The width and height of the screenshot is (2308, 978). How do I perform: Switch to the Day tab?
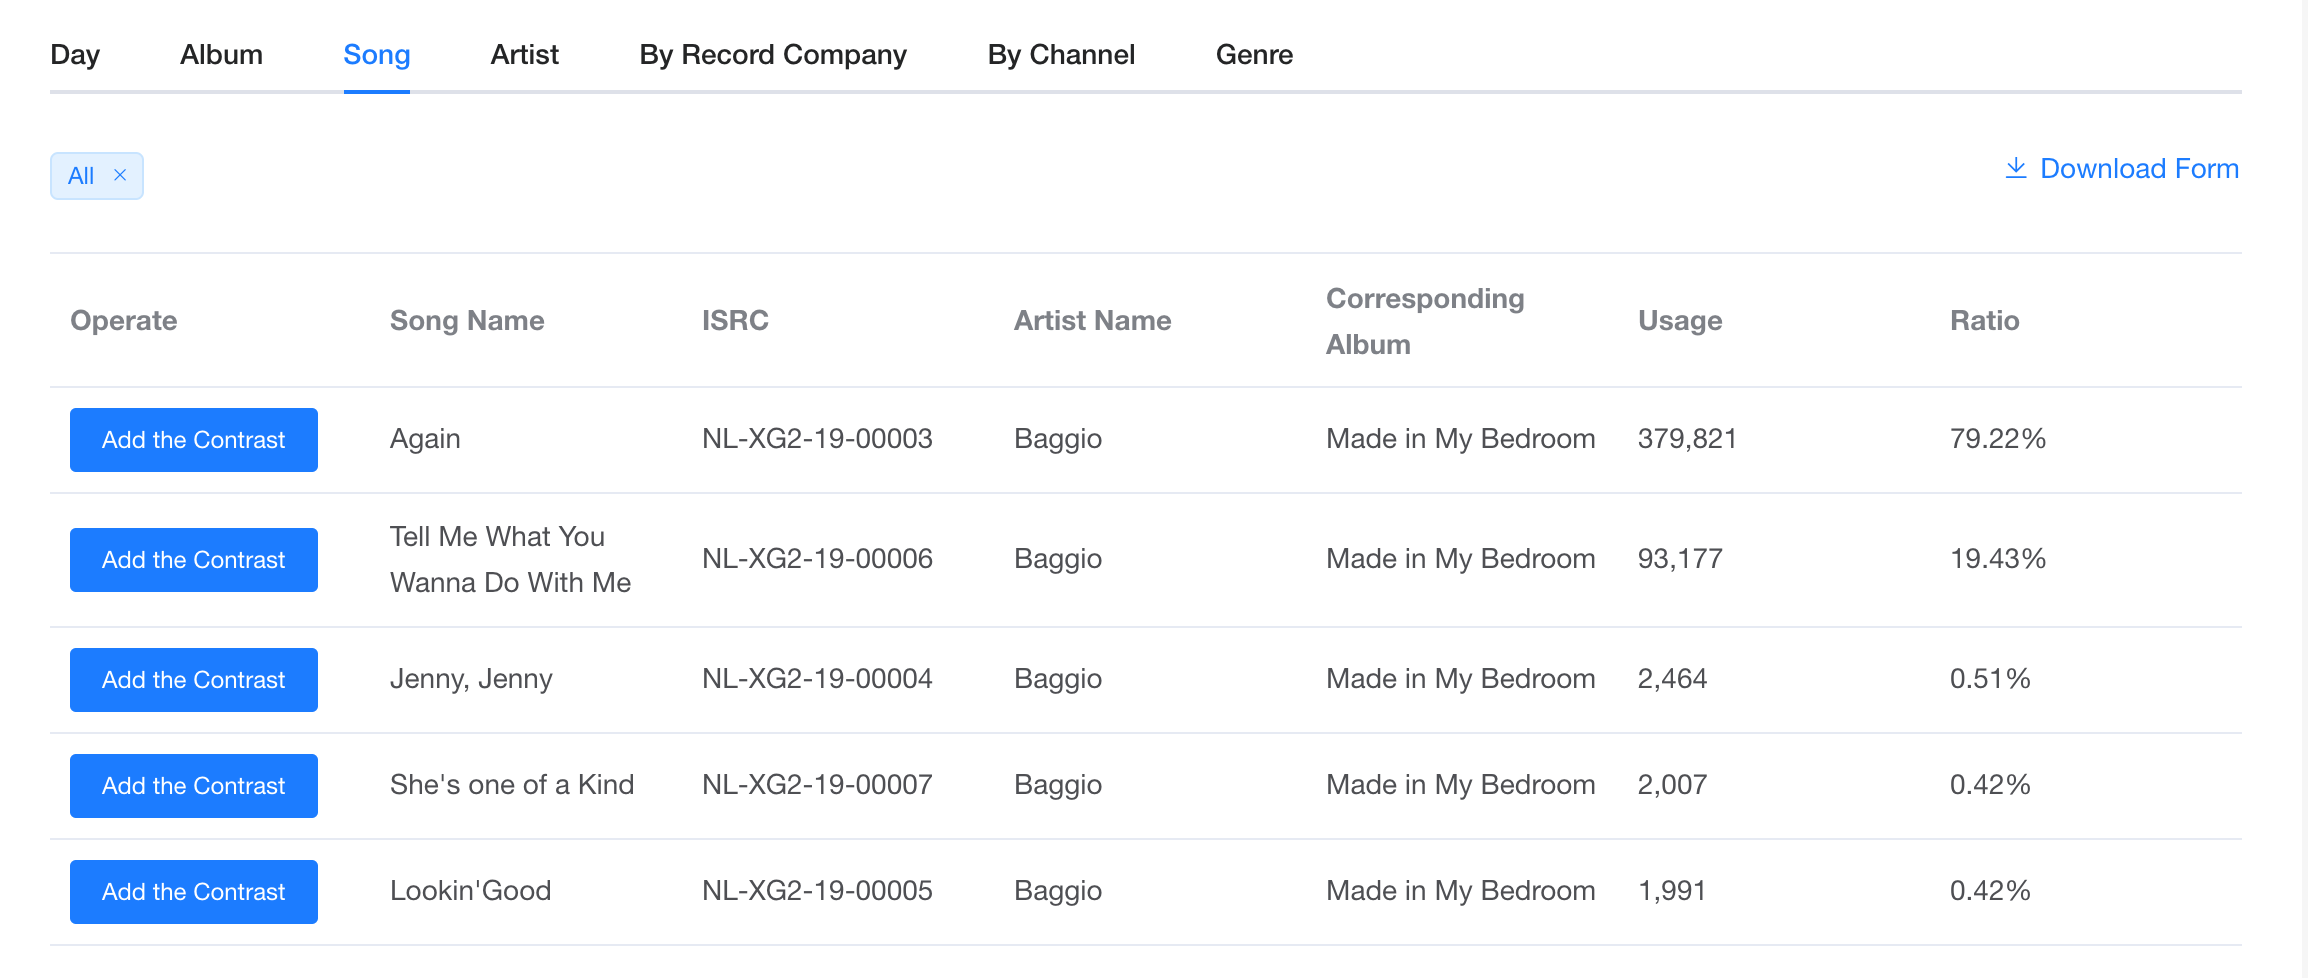point(75,54)
